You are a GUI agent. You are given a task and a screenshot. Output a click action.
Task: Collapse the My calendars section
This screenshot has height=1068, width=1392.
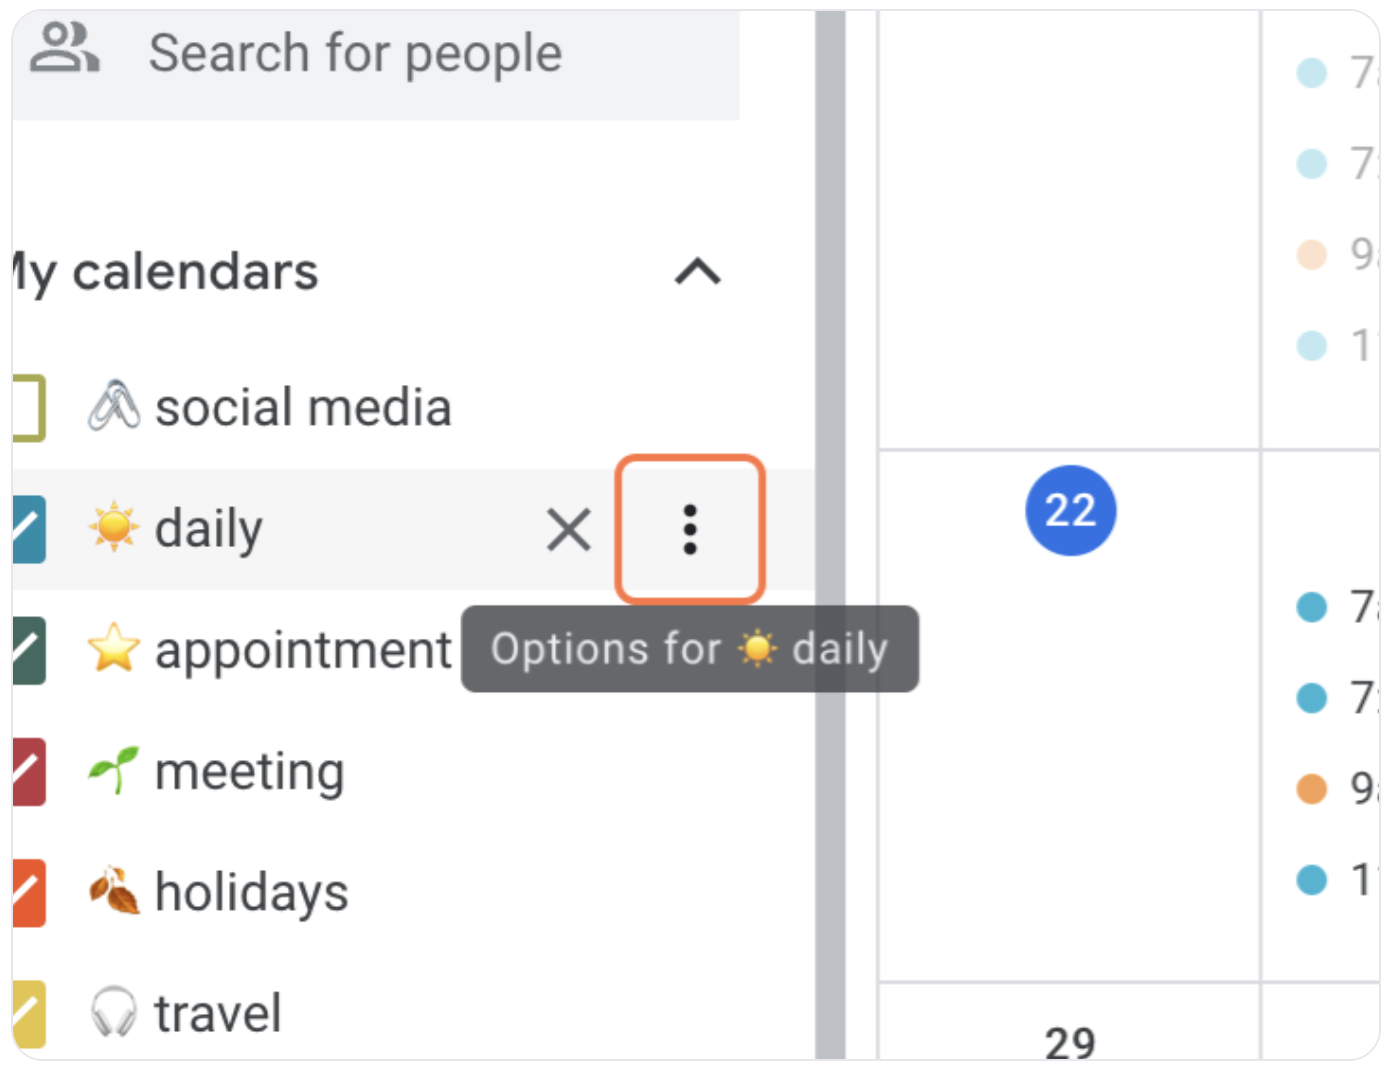[697, 273]
